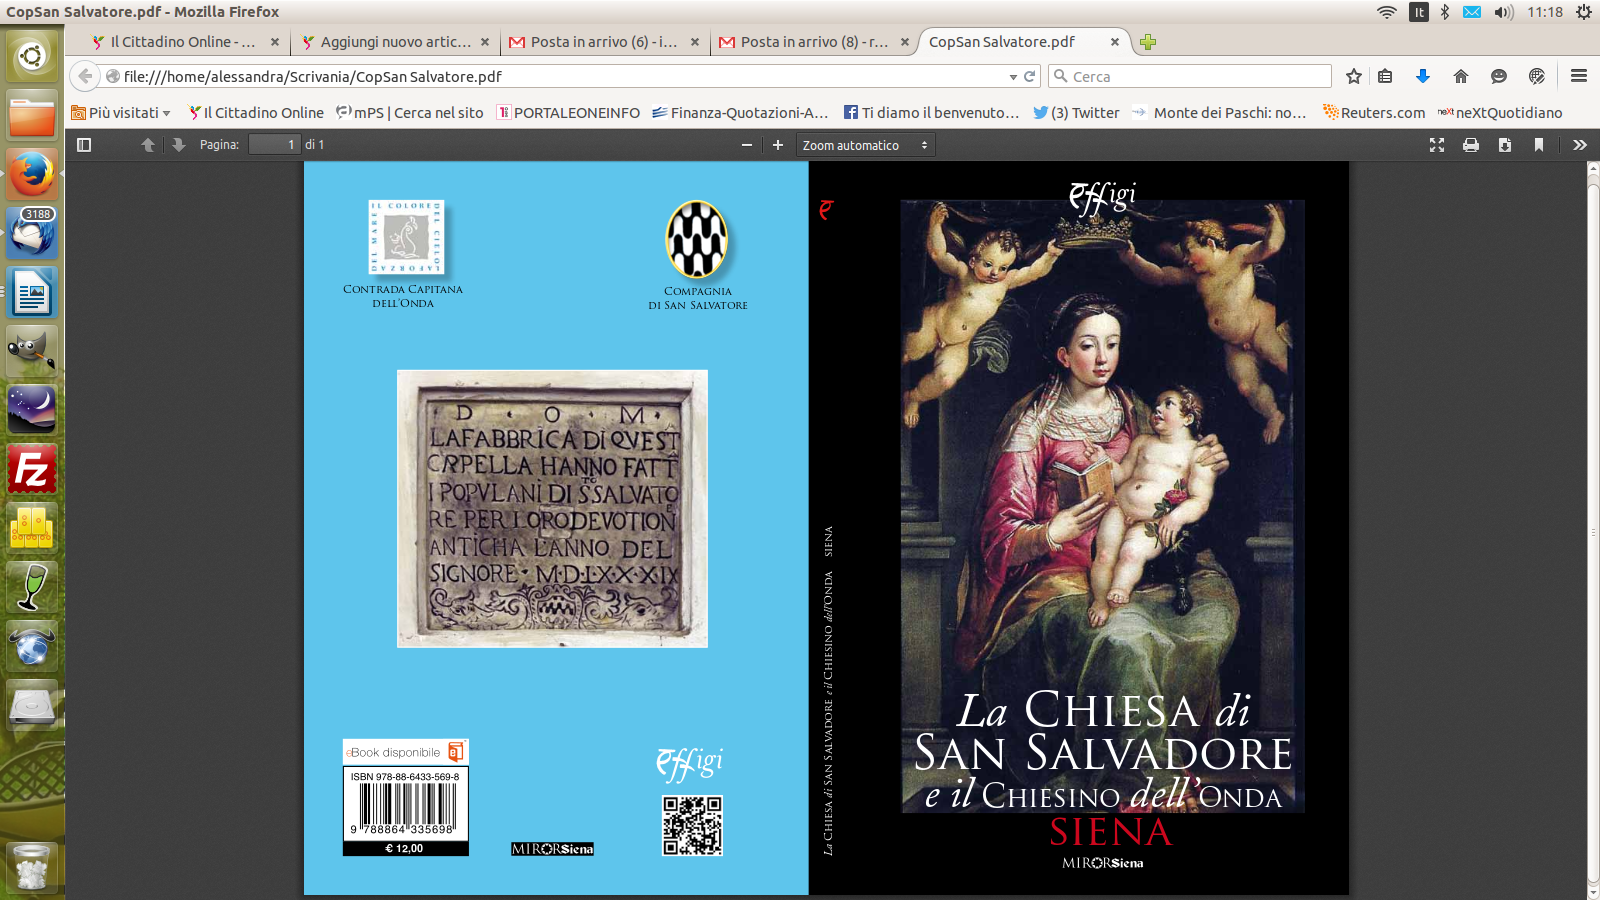The height and width of the screenshot is (900, 1600).
Task: Open the It keyboard layout indicator
Action: click(1419, 12)
